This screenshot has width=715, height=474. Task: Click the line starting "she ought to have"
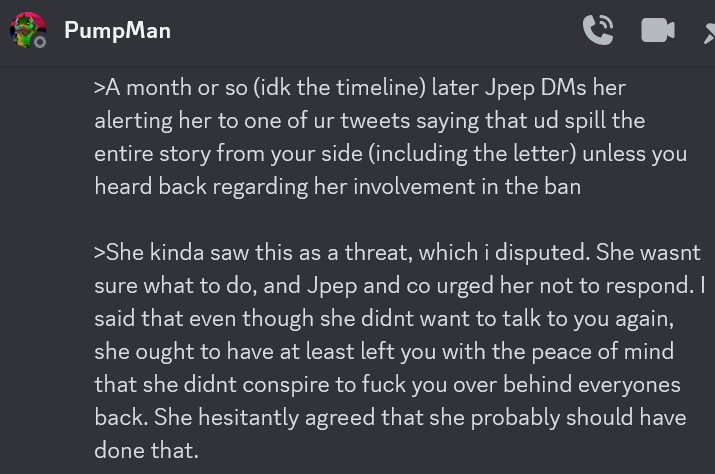pos(384,351)
